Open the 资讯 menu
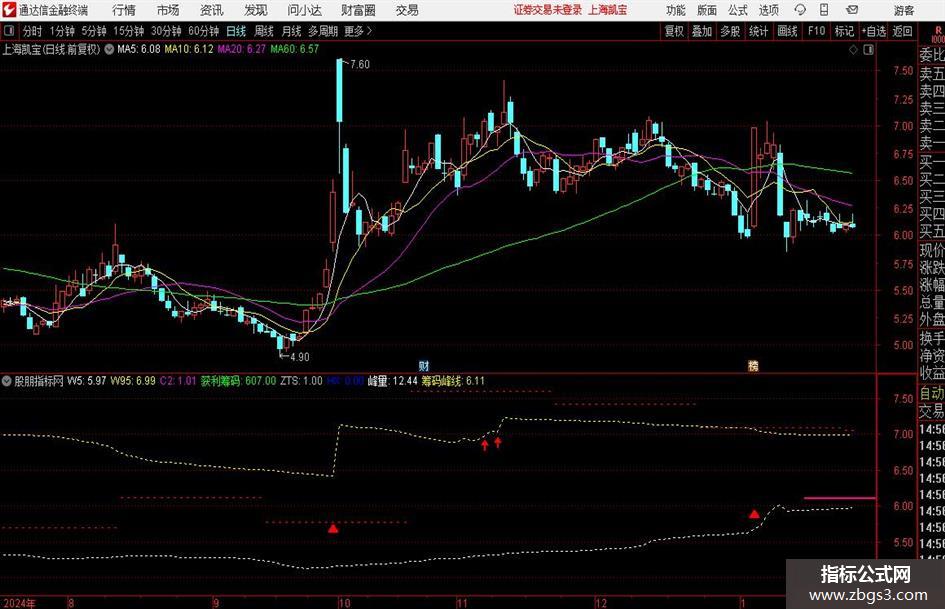The width and height of the screenshot is (945, 609). [x=212, y=10]
